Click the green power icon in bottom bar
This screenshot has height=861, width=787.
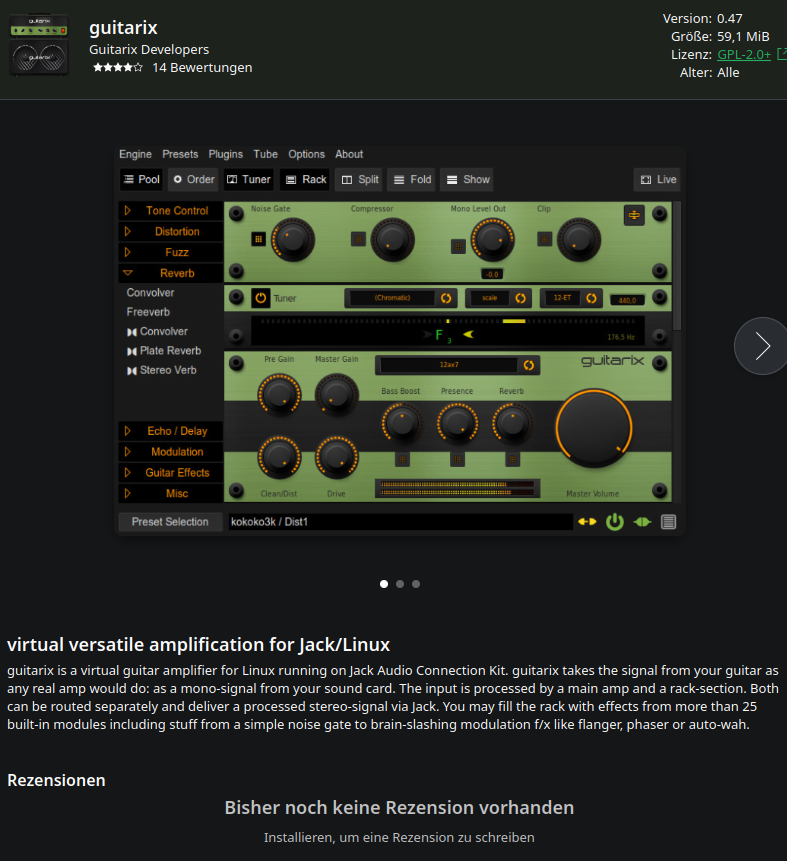[x=615, y=522]
